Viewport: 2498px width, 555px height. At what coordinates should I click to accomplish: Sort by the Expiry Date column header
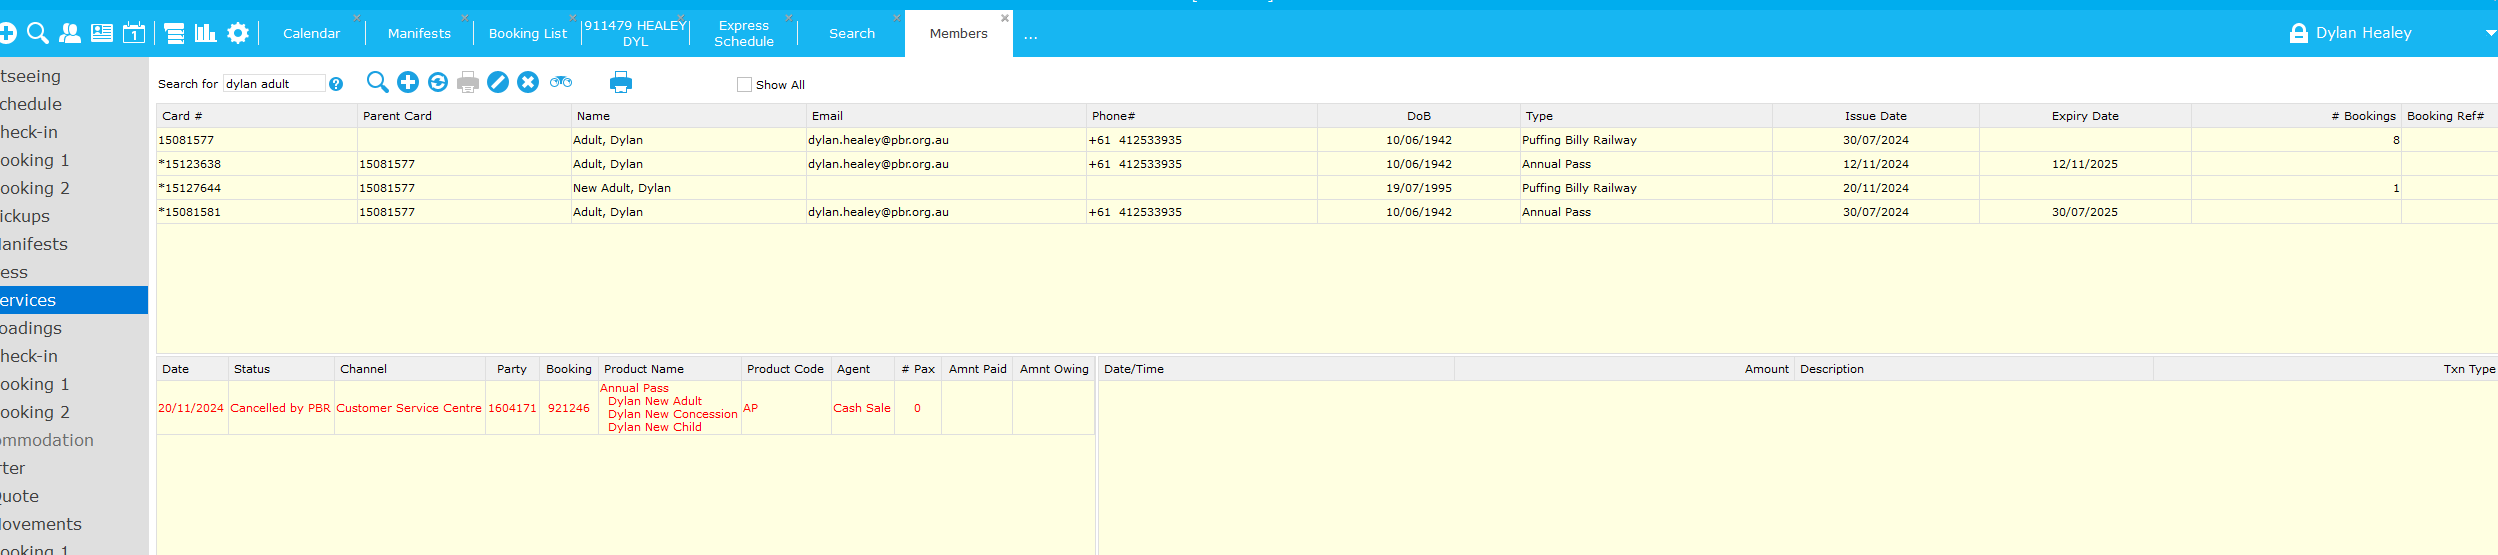pyautogui.click(x=2085, y=116)
